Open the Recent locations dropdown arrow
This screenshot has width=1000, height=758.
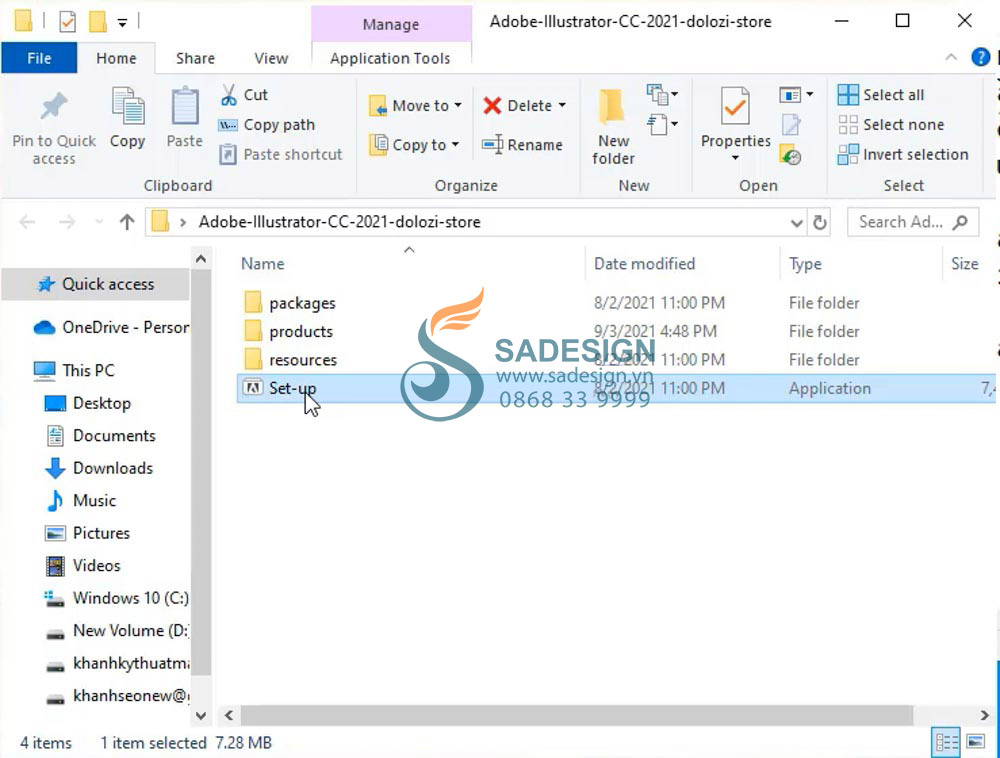tap(99, 222)
